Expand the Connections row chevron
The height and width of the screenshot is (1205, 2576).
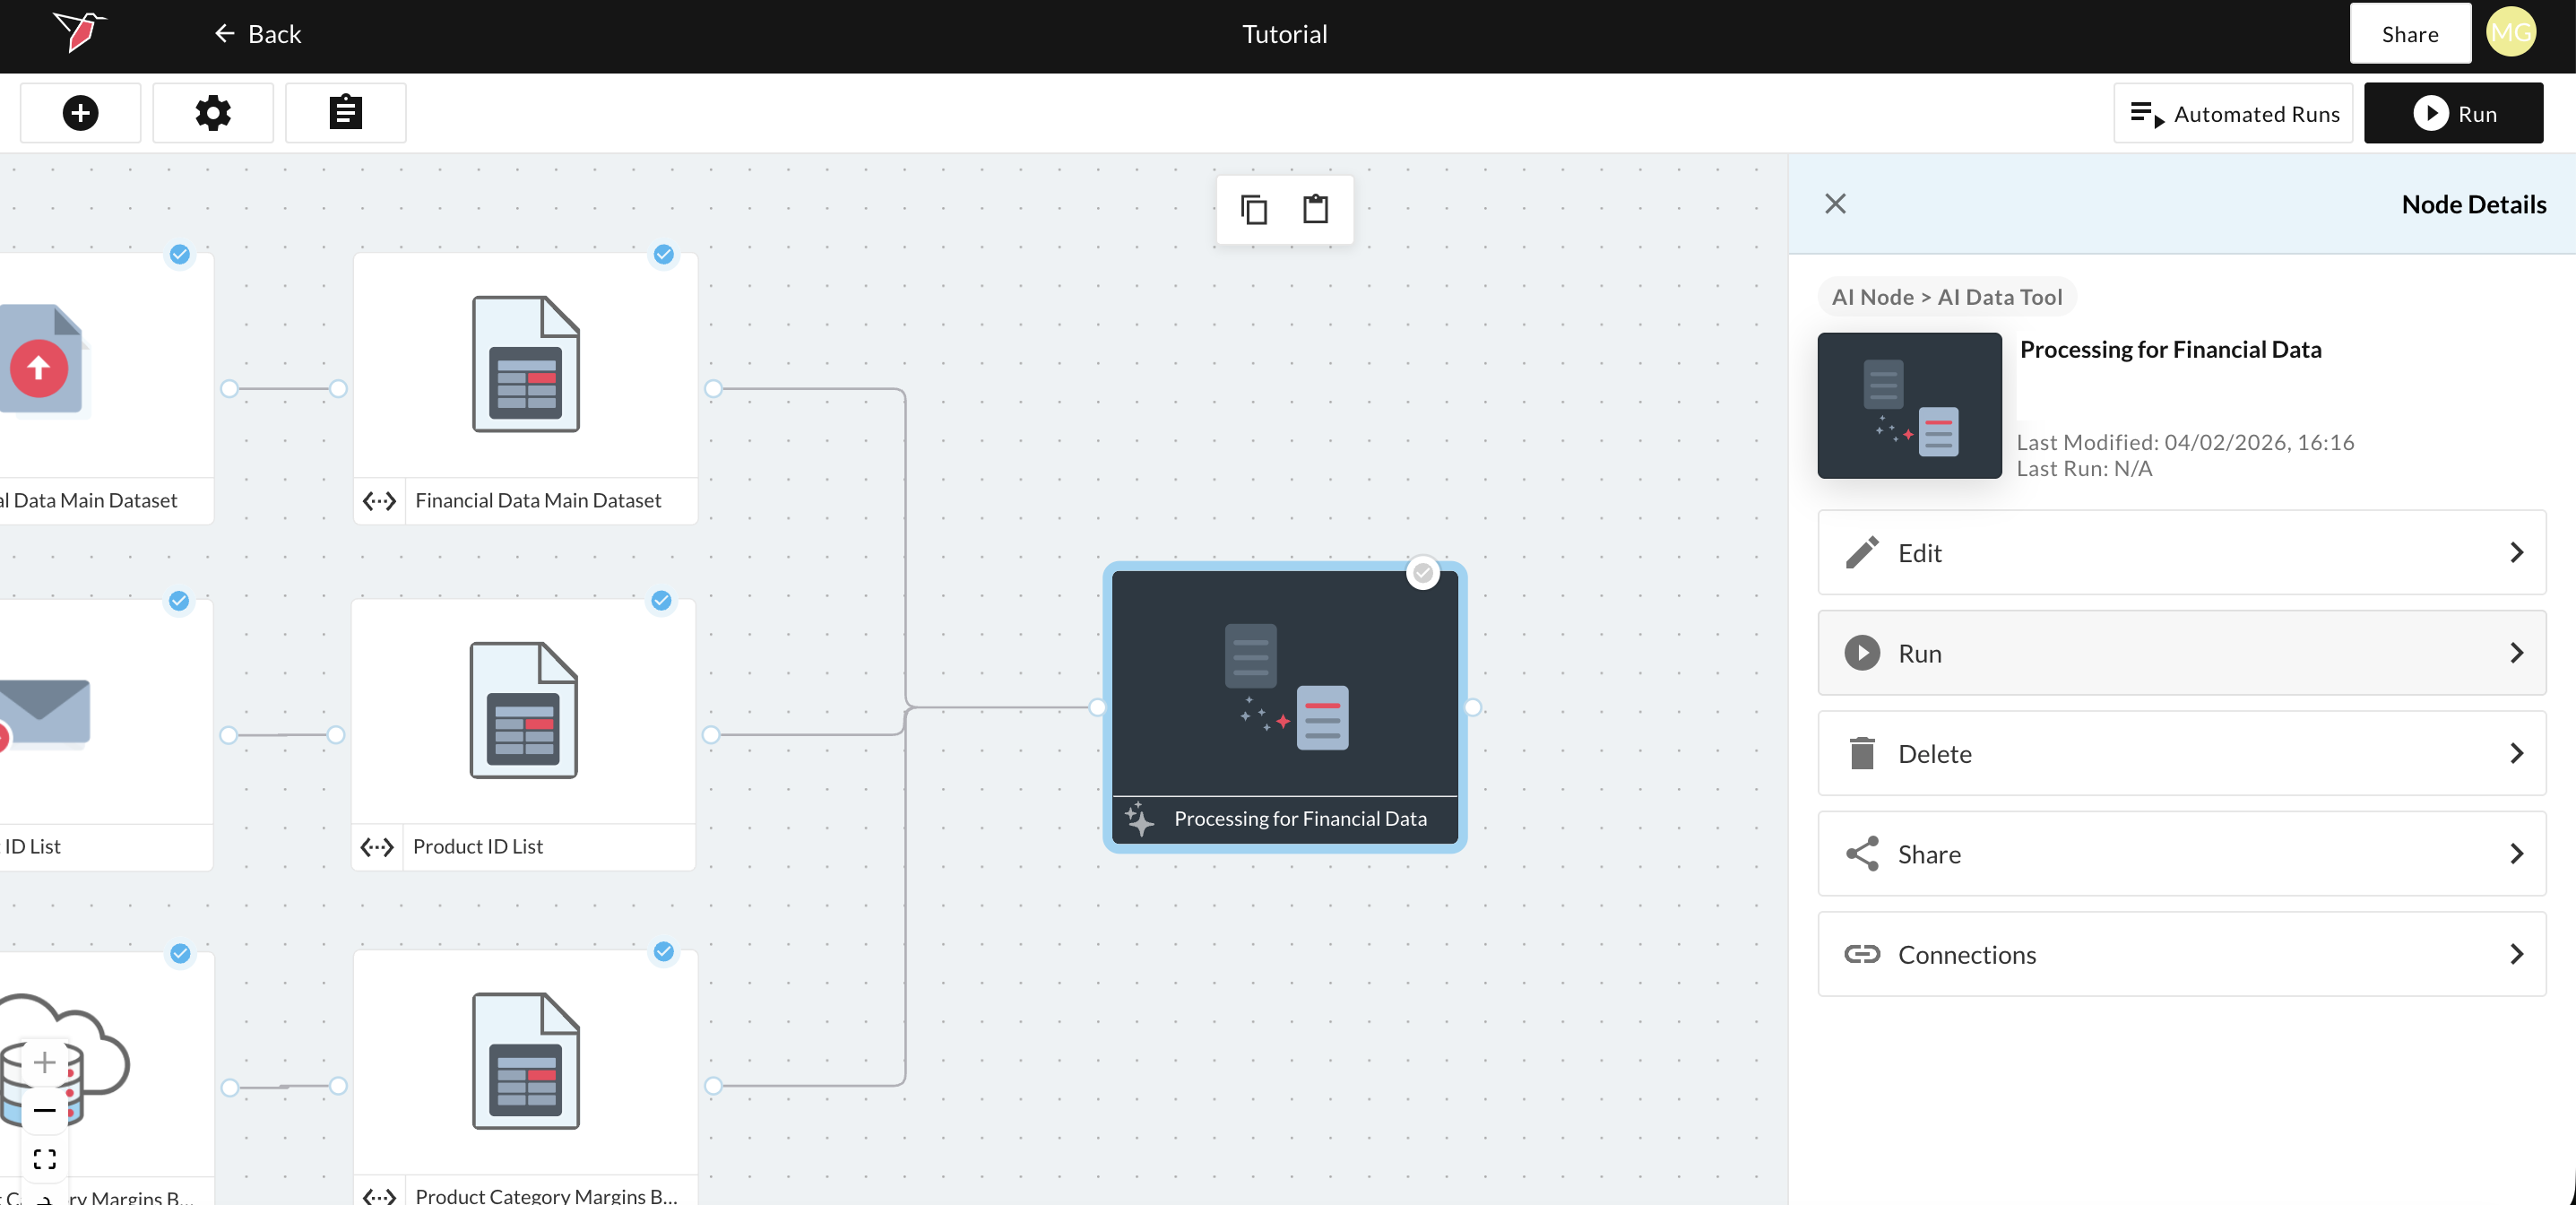click(x=2516, y=954)
